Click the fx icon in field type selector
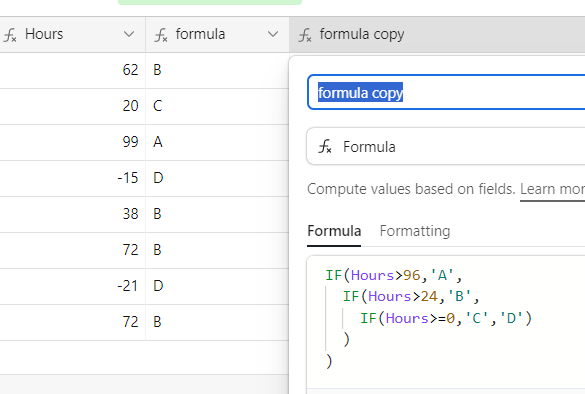Screen dimensions: 585x394 (325, 147)
